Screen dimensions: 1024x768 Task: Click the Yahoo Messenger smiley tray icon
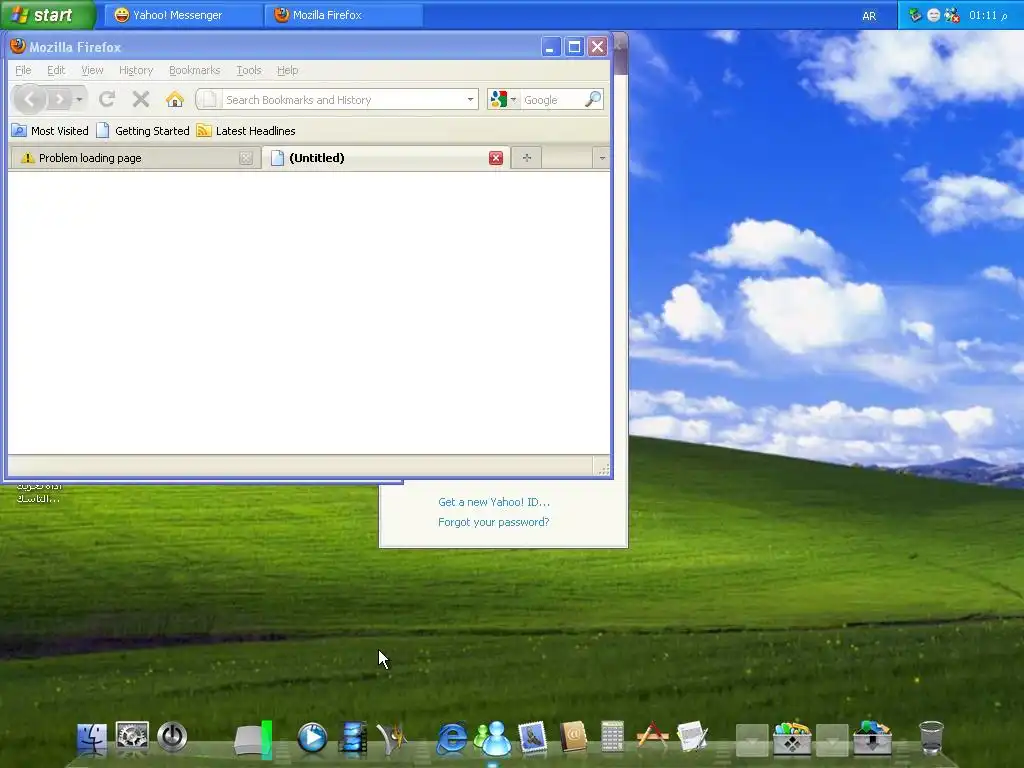click(934, 15)
